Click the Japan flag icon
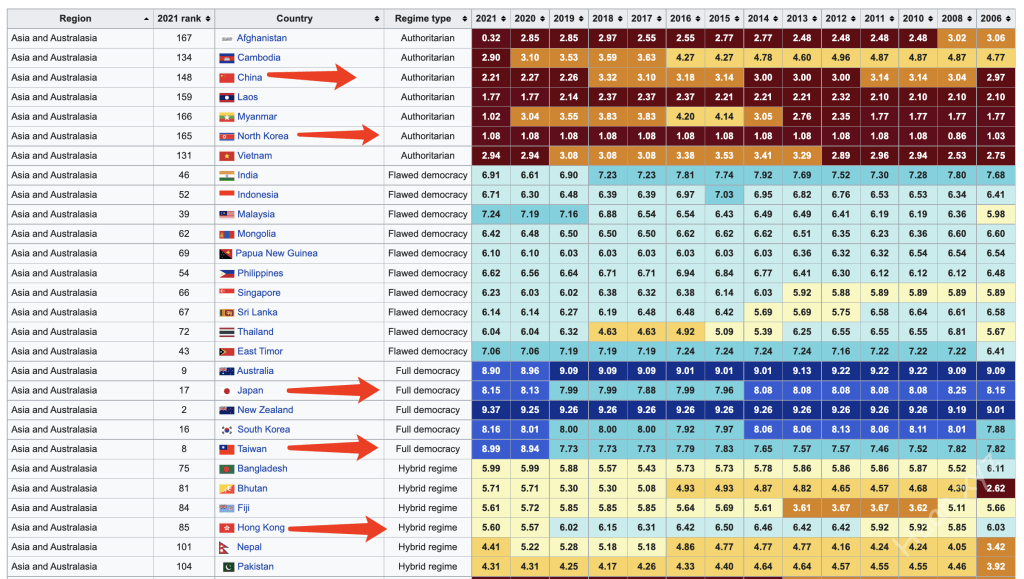The height and width of the screenshot is (579, 1024). click(227, 391)
